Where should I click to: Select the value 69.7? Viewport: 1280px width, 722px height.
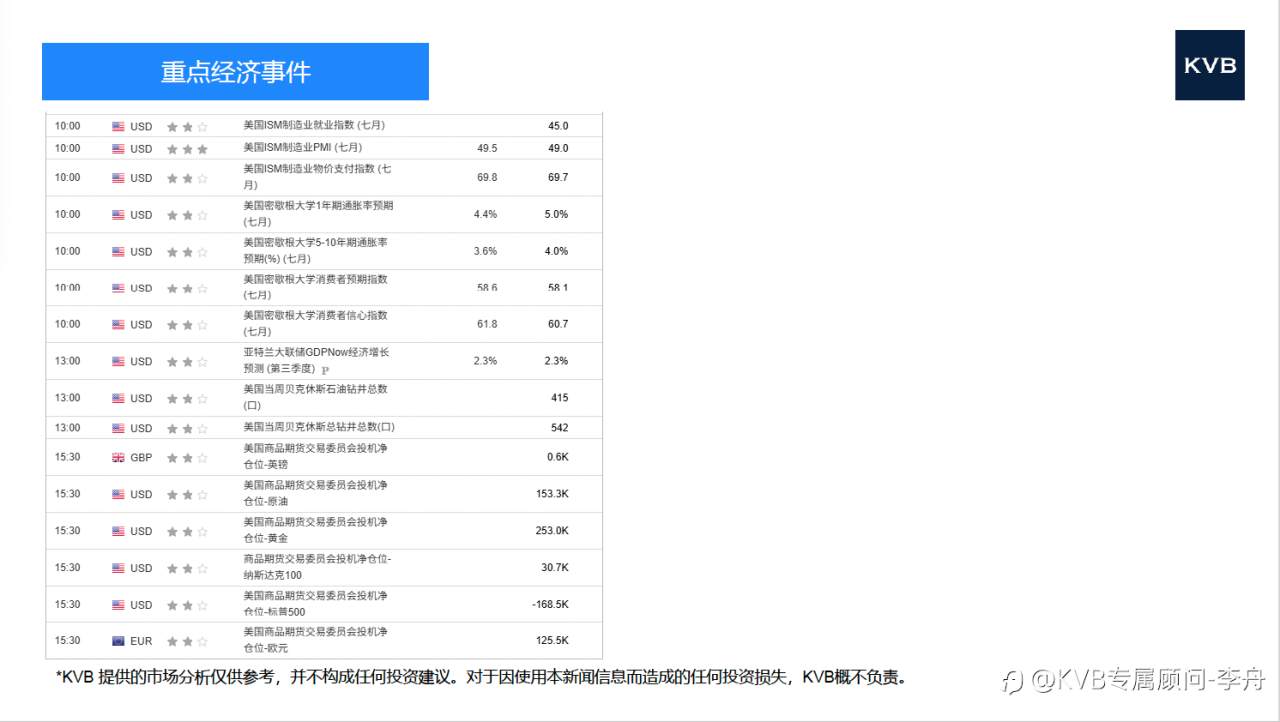[x=558, y=177]
